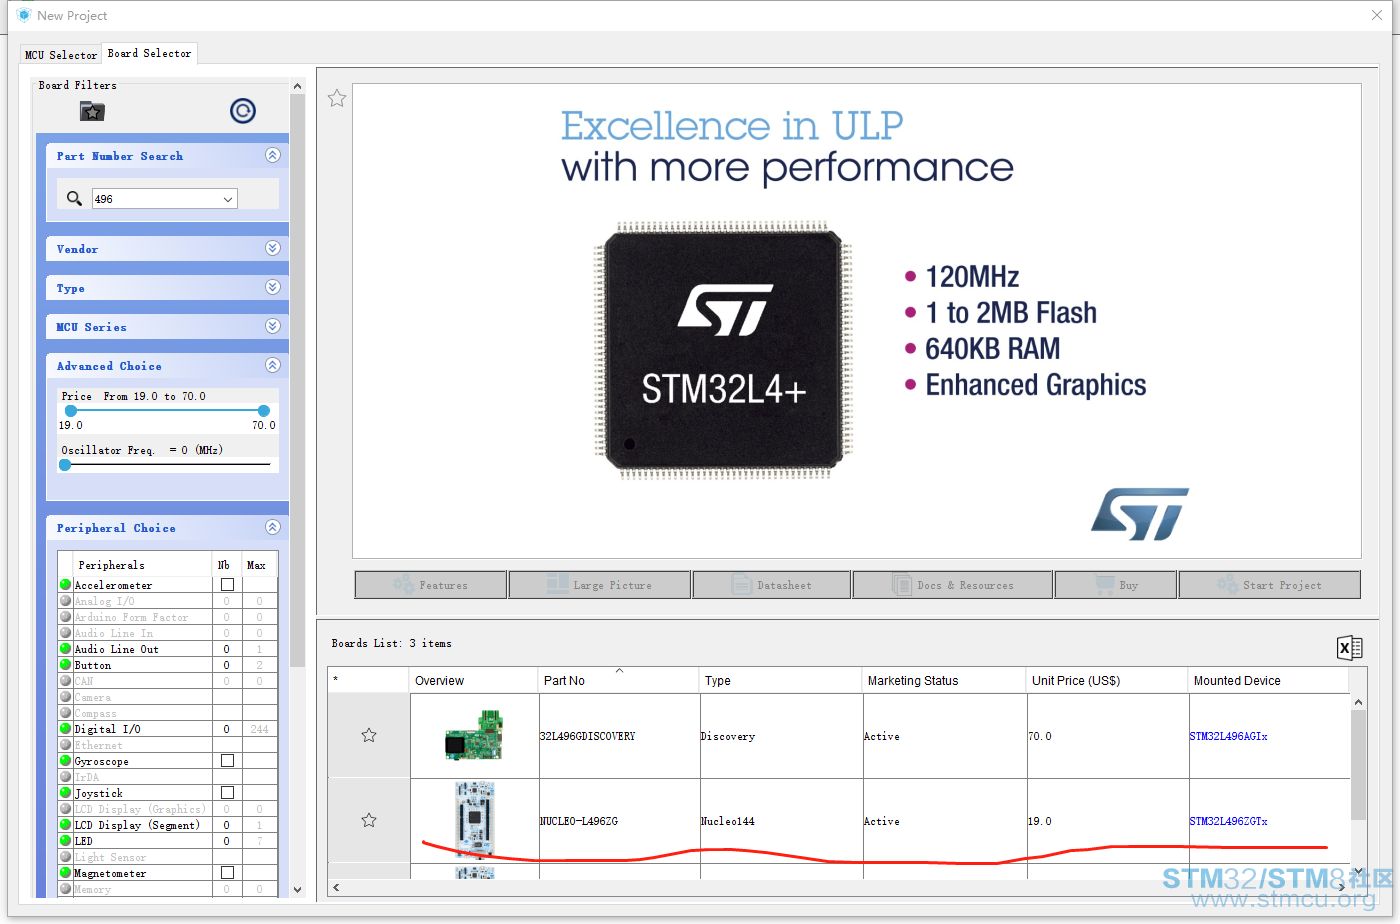The width and height of the screenshot is (1400, 924).
Task: Expand the MCU Series filter section
Action: click(x=272, y=326)
